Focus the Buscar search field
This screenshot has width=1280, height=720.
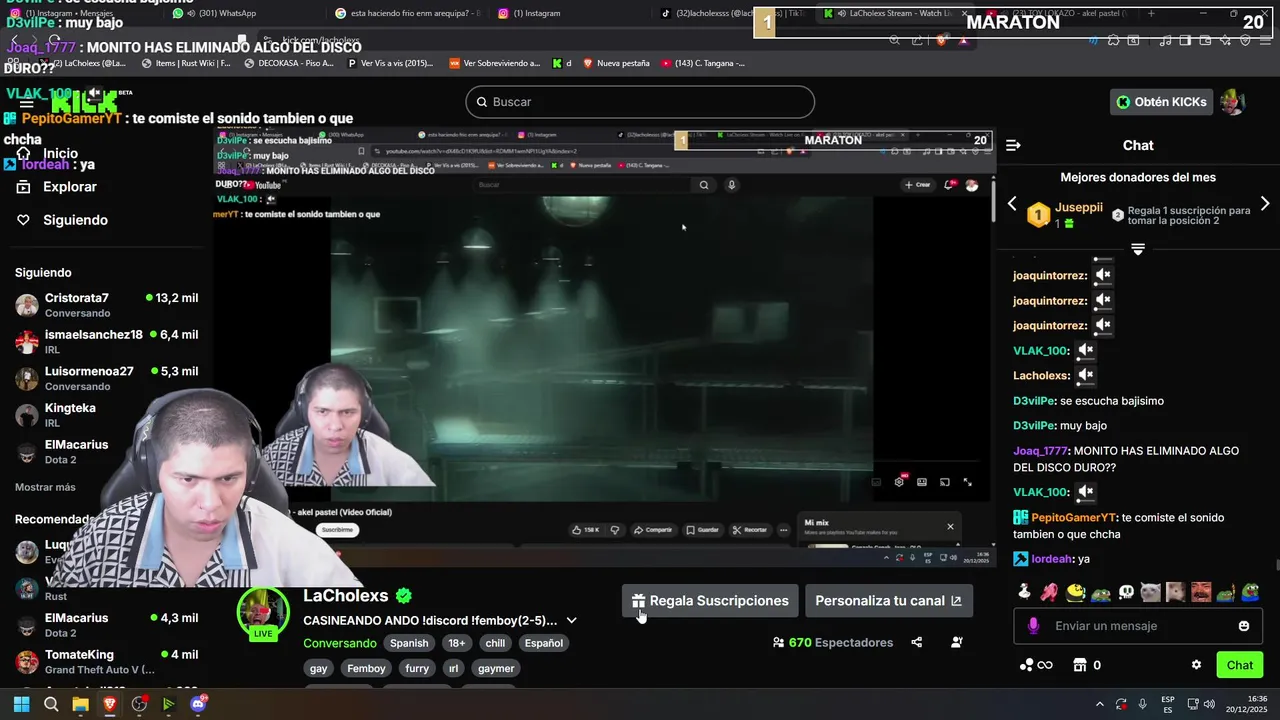pyautogui.click(x=640, y=102)
